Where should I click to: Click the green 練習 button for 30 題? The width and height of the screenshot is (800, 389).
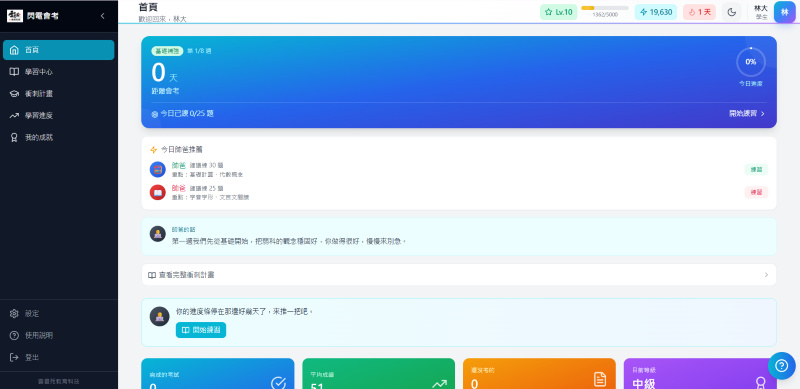tap(756, 169)
